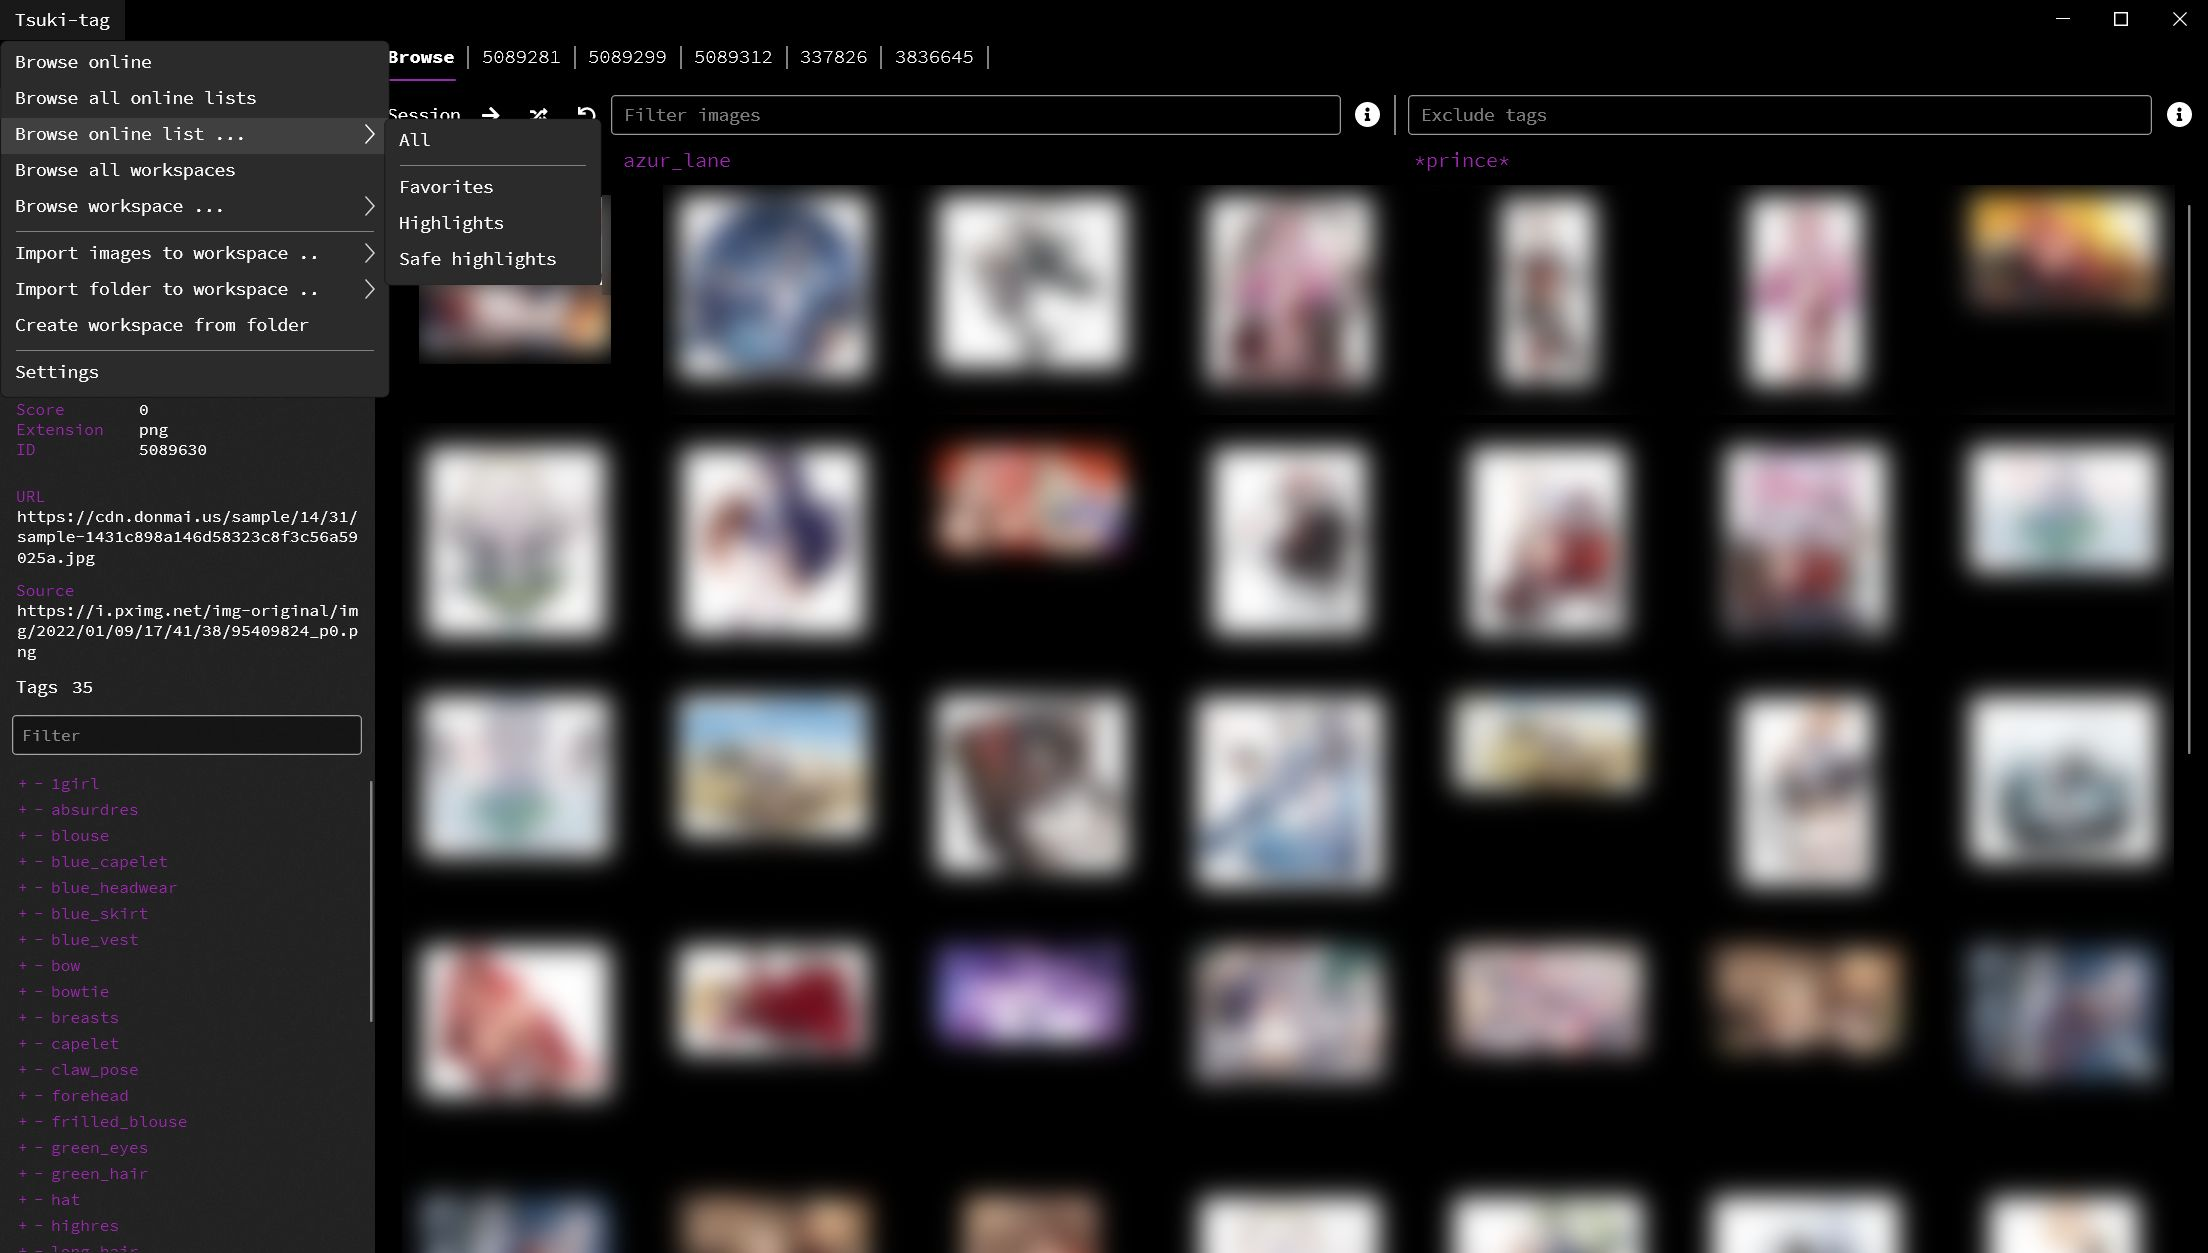Image resolution: width=2208 pixels, height=1253 pixels.
Task: Click the plus icon for tag capelet
Action: (22, 1044)
